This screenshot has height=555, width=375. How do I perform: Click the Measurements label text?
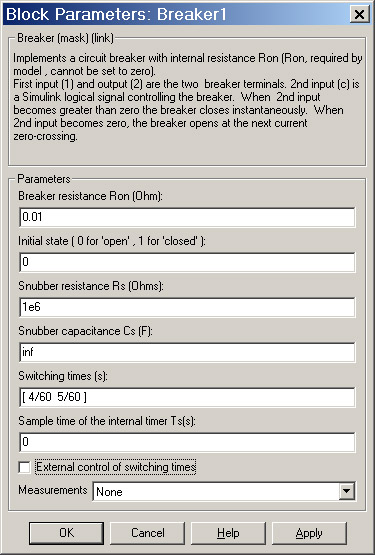pos(53,490)
